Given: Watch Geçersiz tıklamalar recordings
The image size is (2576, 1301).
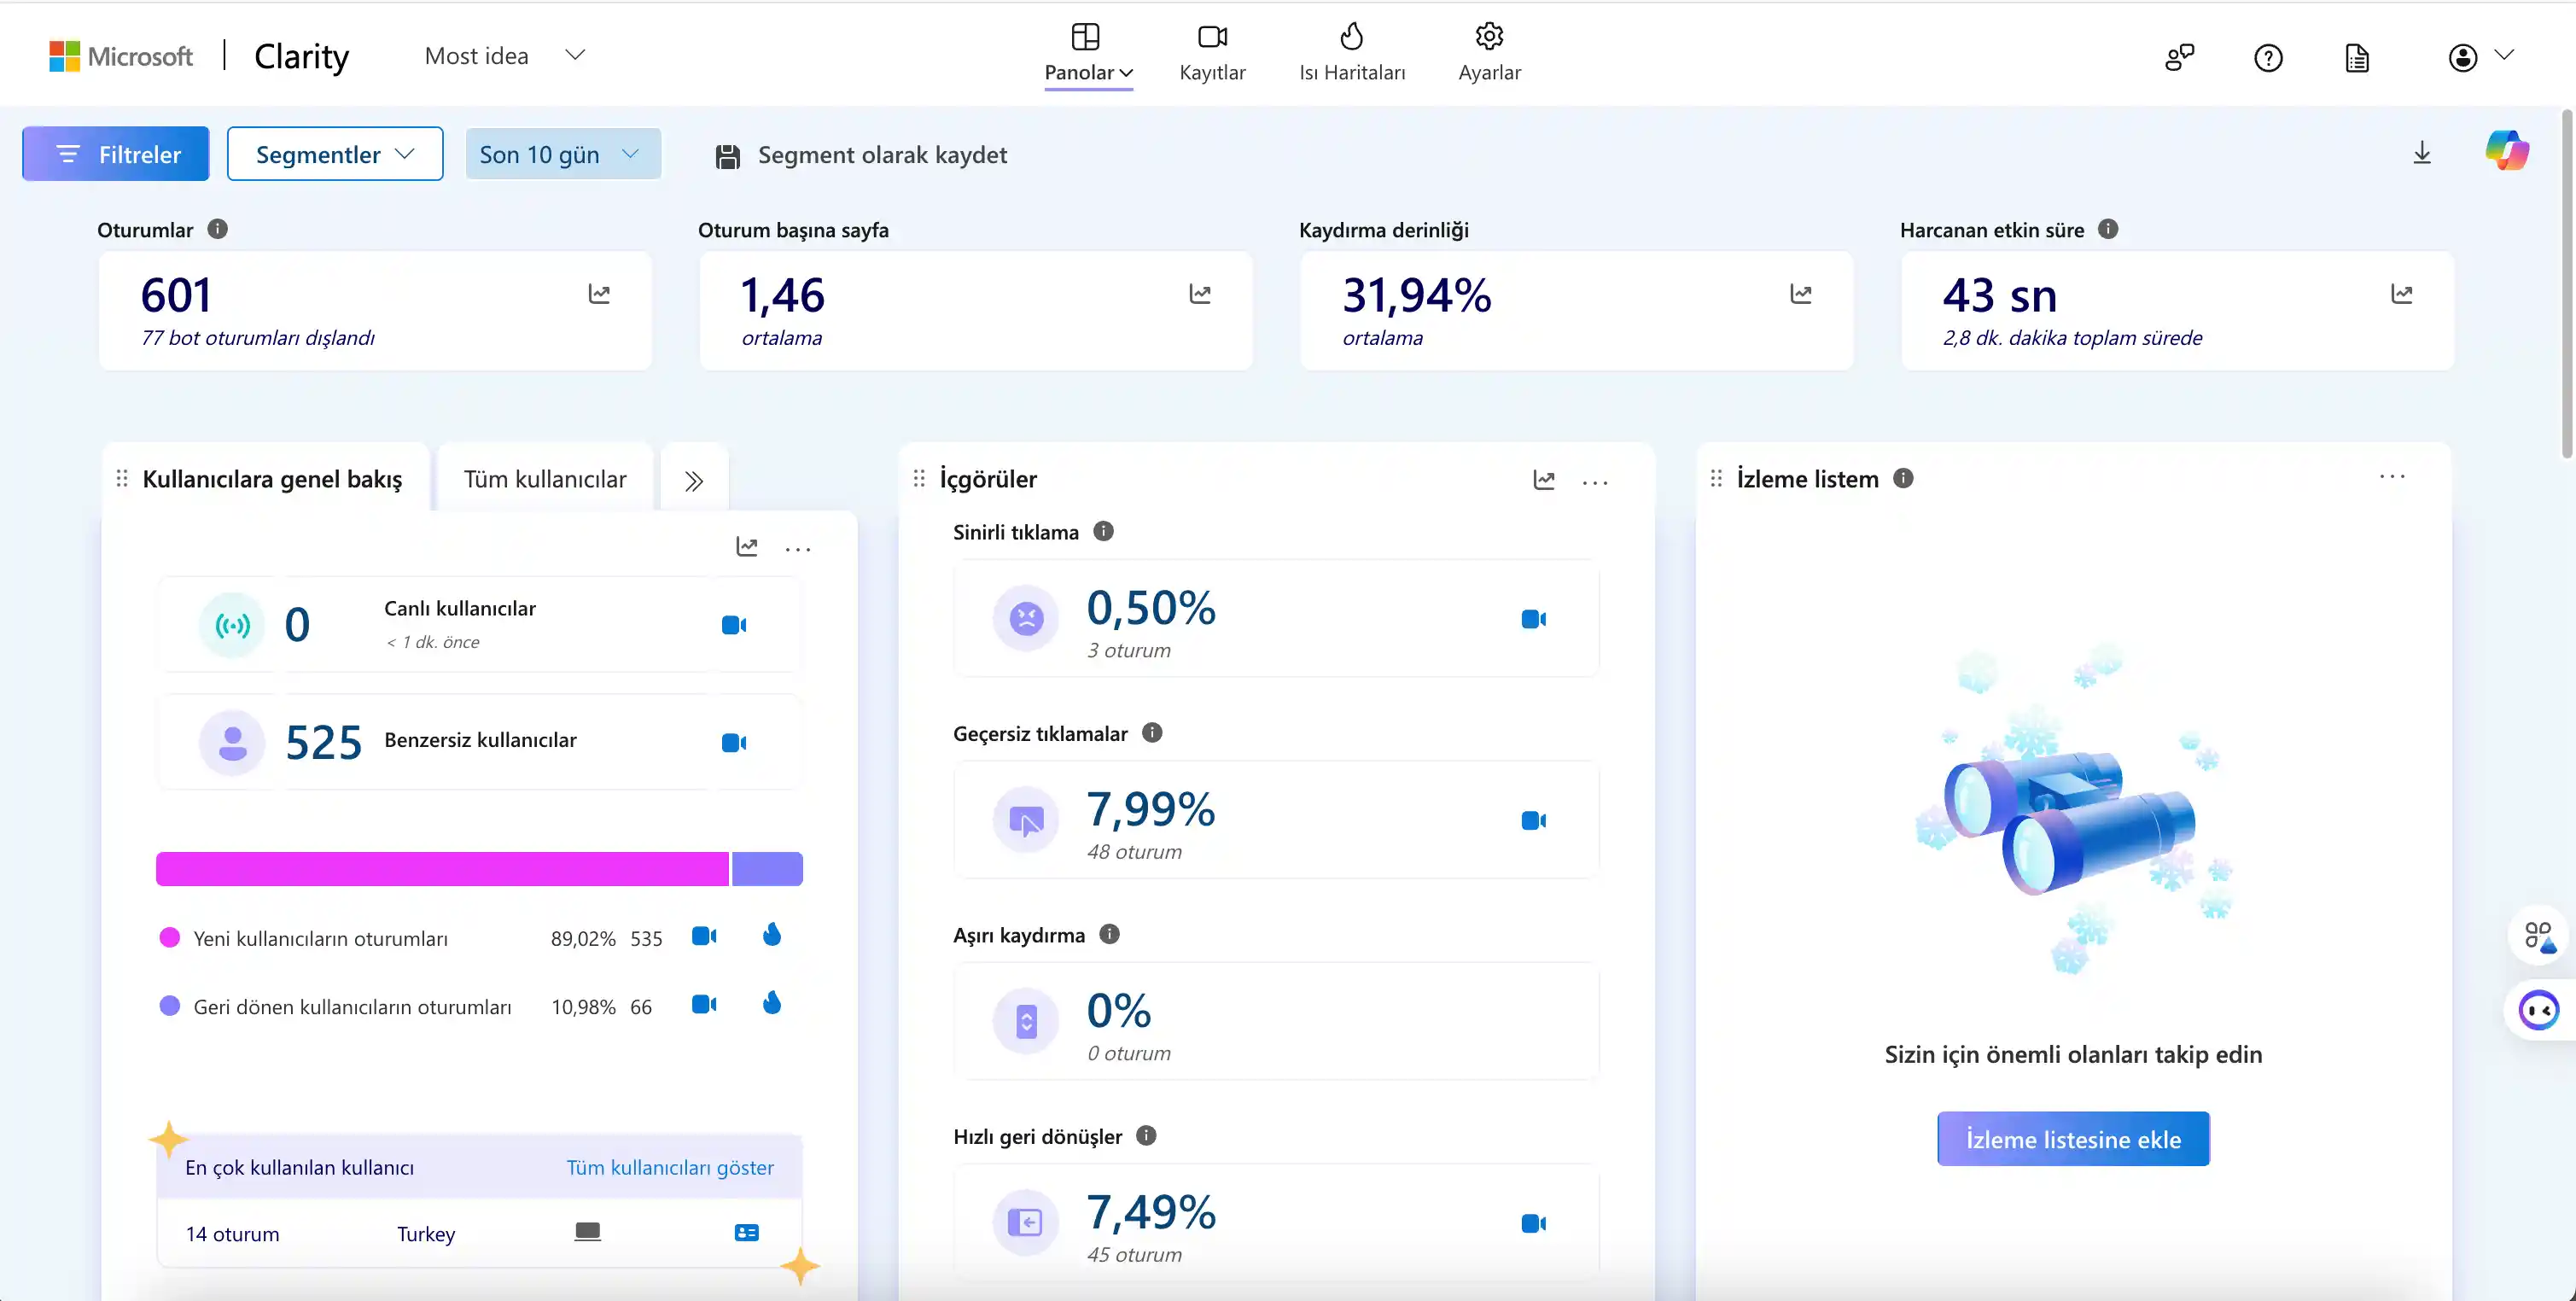Looking at the screenshot, I should (x=1534, y=820).
